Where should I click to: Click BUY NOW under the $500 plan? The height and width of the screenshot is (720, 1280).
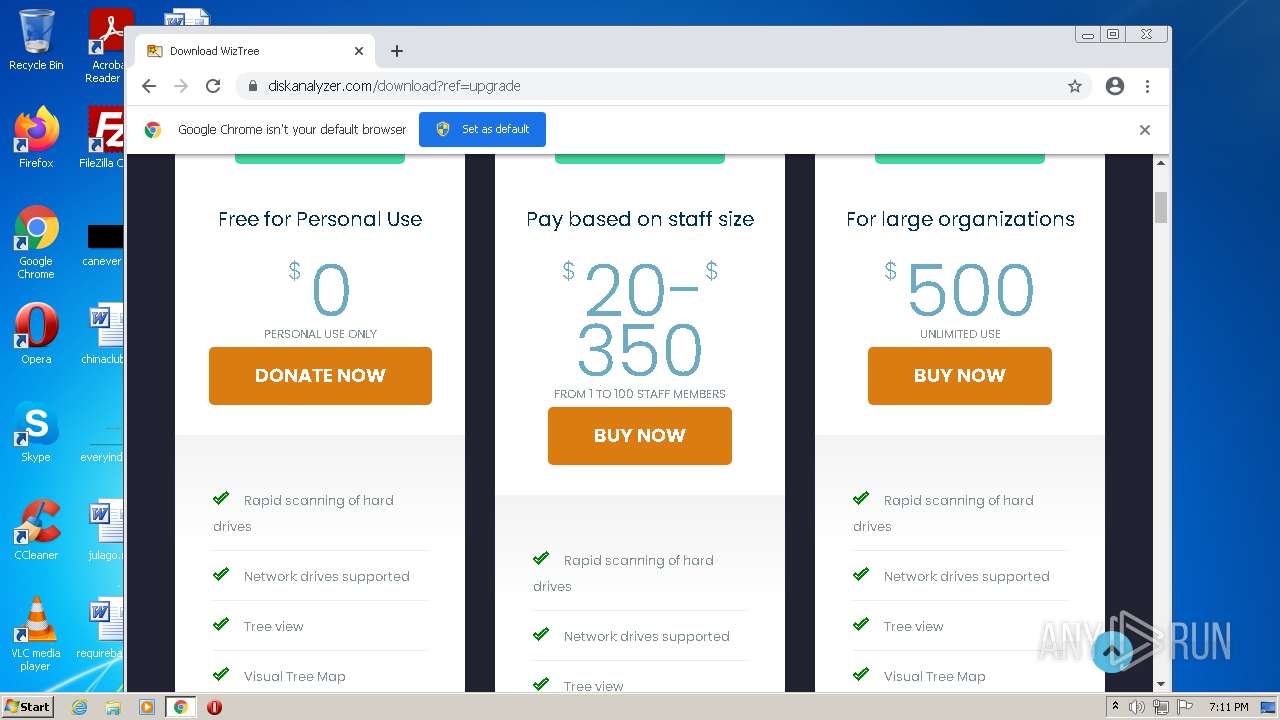960,375
